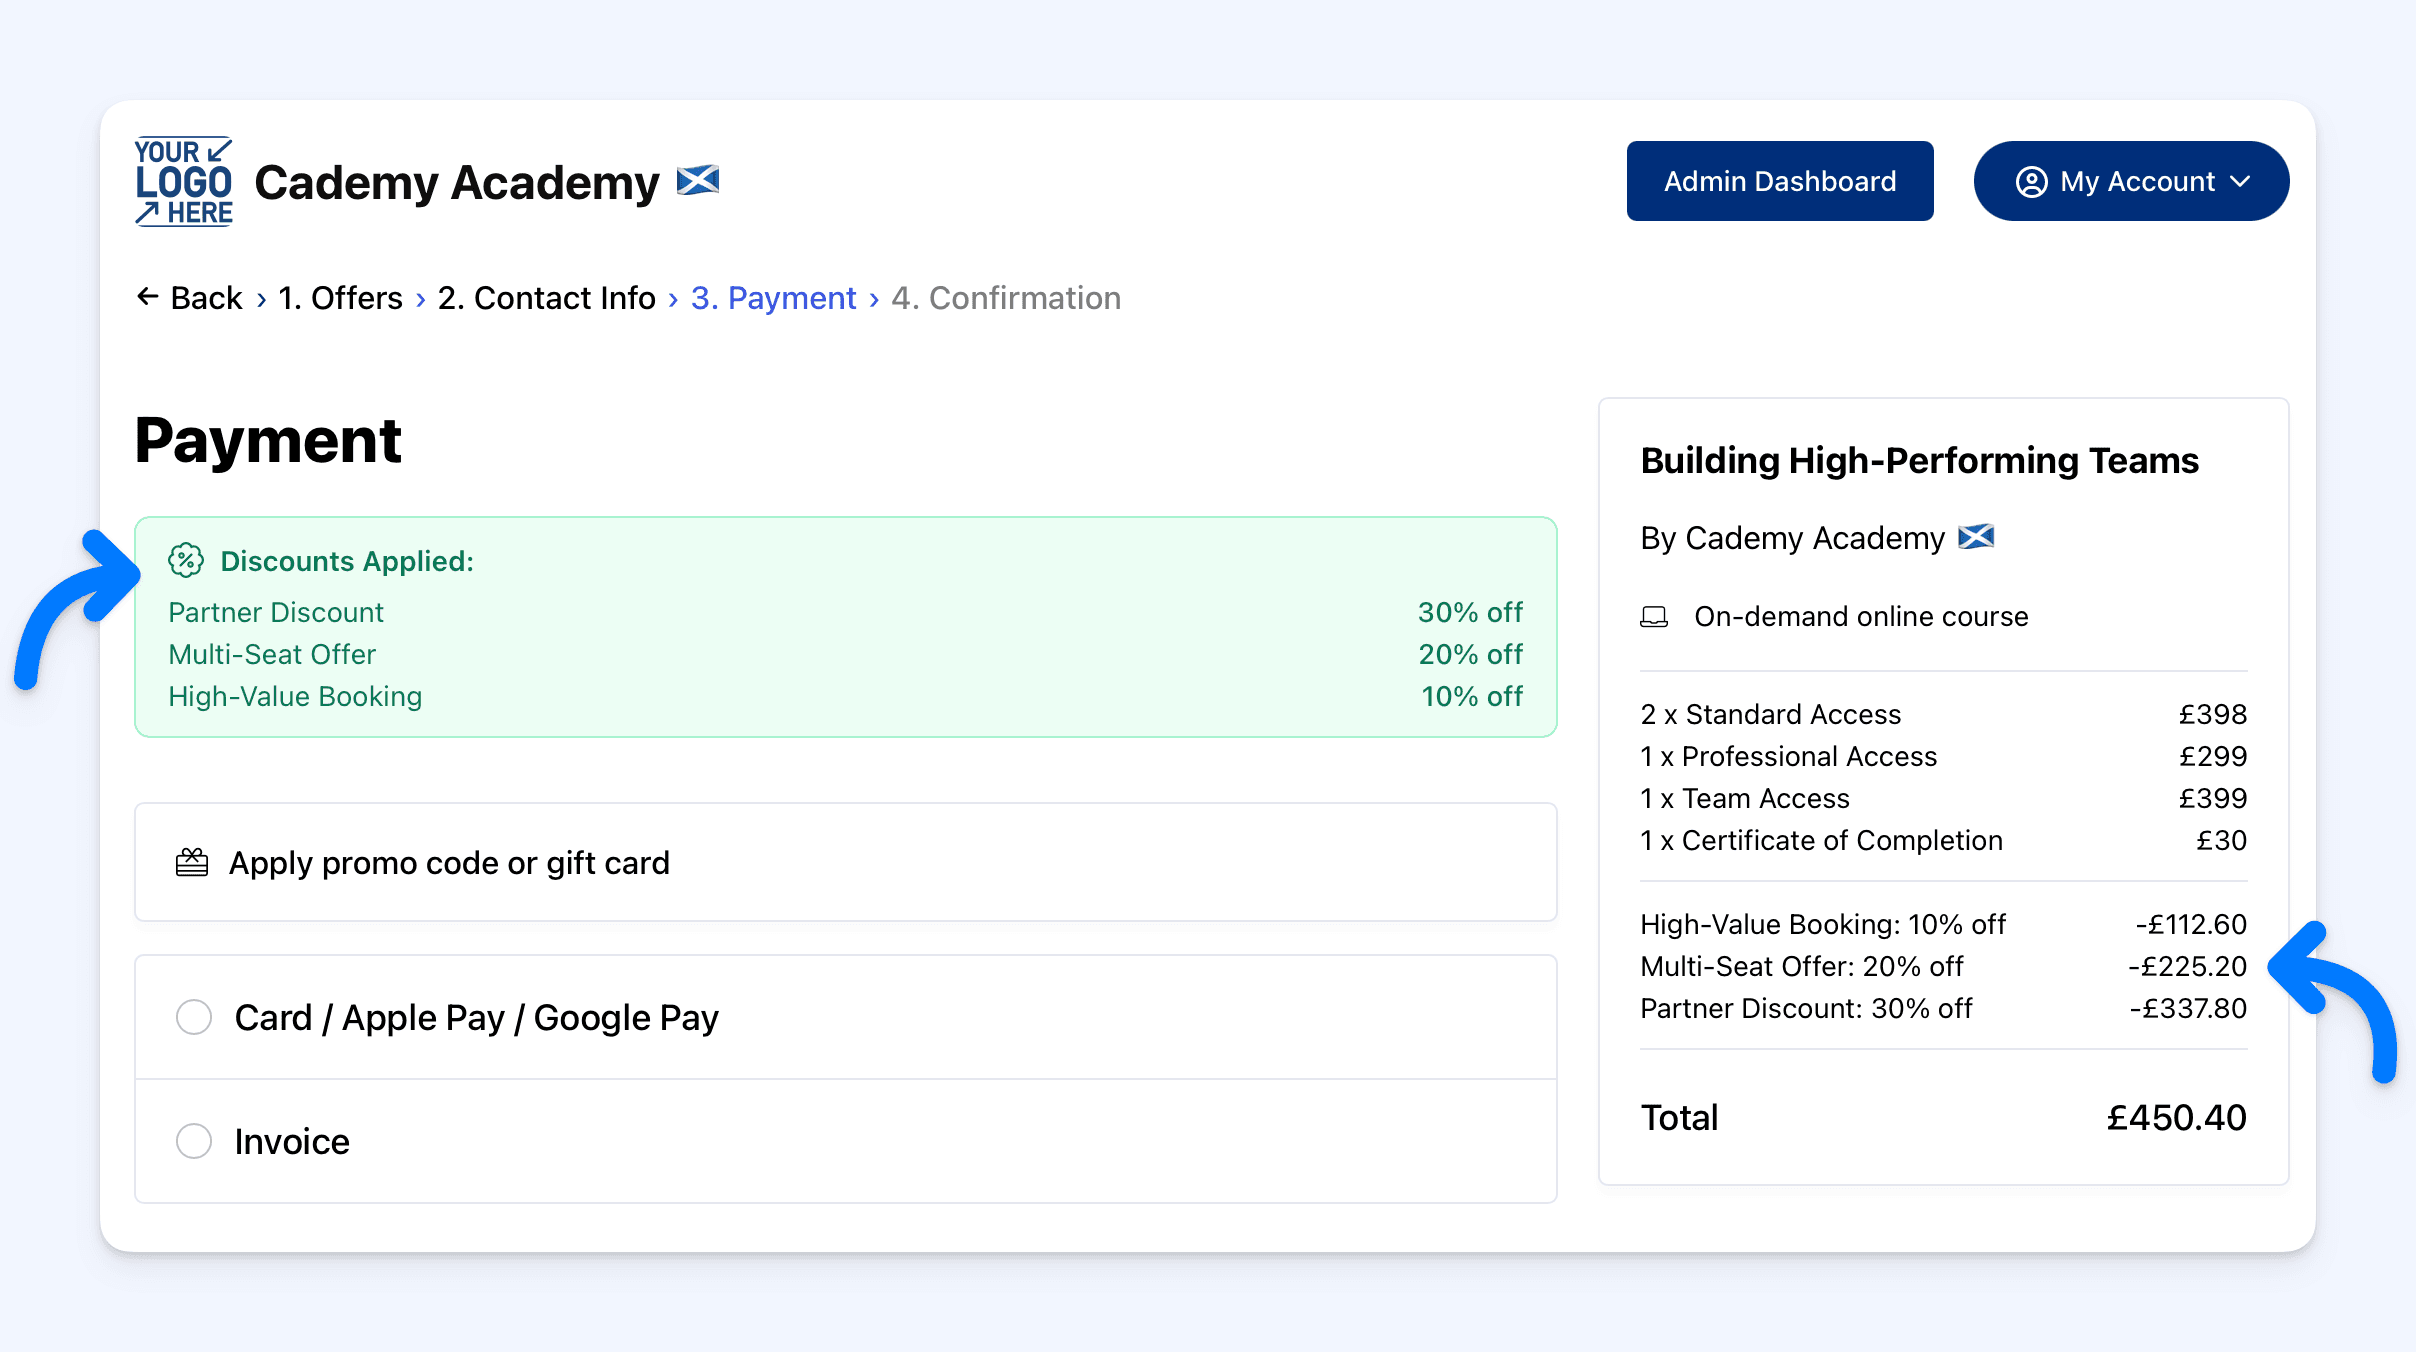
Task: Go to step 1. Offers
Action: [340, 298]
